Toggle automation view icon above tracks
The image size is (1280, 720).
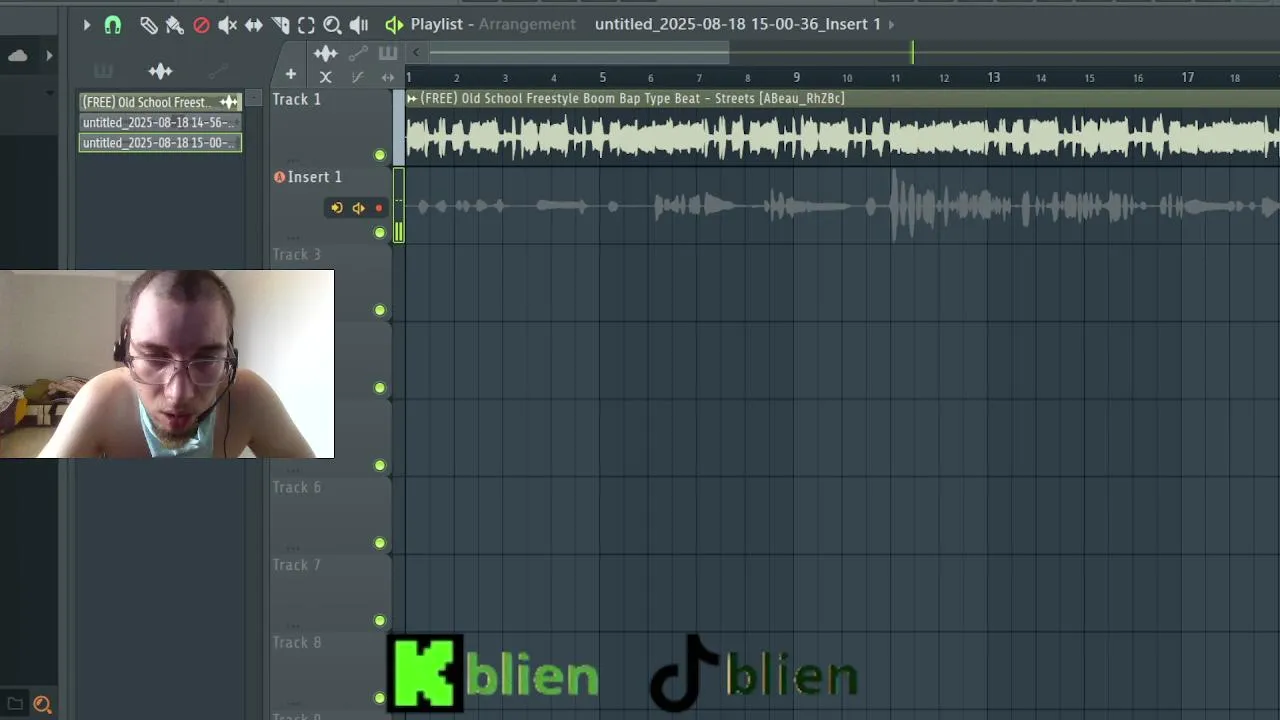358,53
